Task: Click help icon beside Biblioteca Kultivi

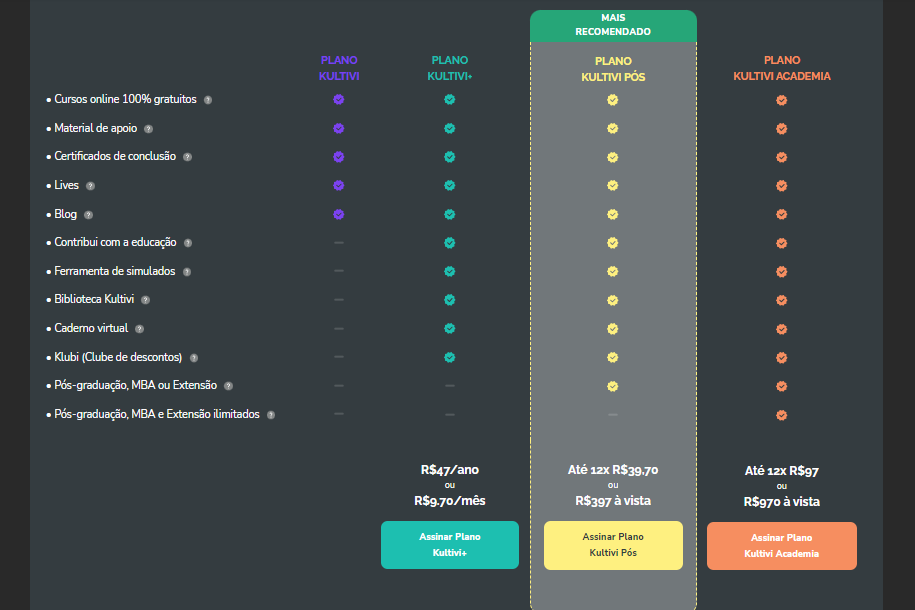Action: tap(145, 300)
